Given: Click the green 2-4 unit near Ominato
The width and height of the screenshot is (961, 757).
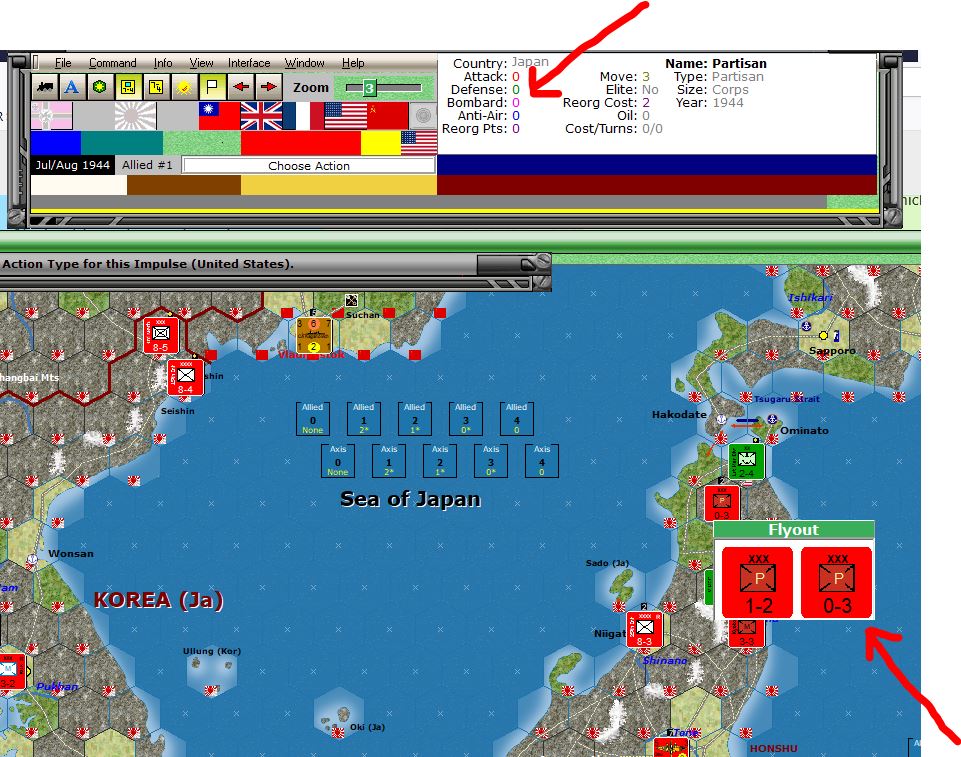Looking at the screenshot, I should [746, 461].
